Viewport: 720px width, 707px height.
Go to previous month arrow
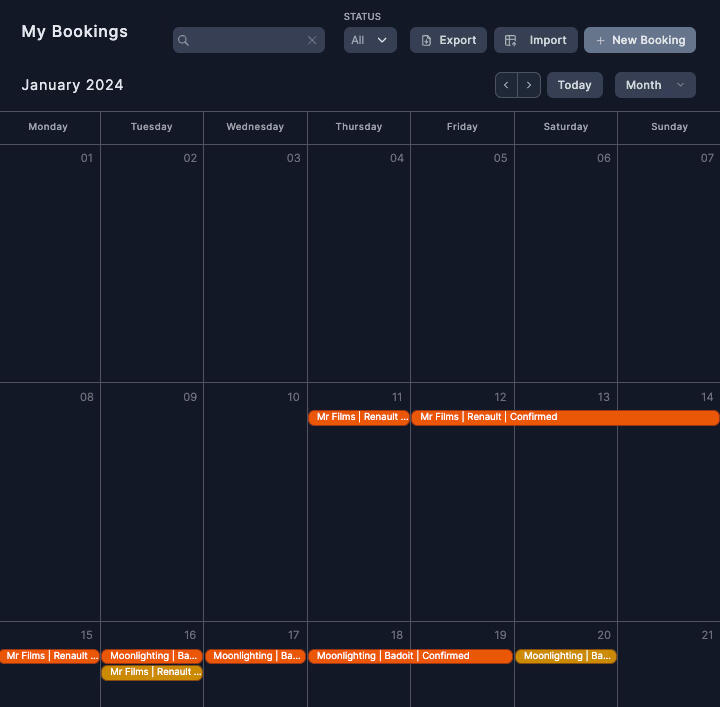coord(506,85)
